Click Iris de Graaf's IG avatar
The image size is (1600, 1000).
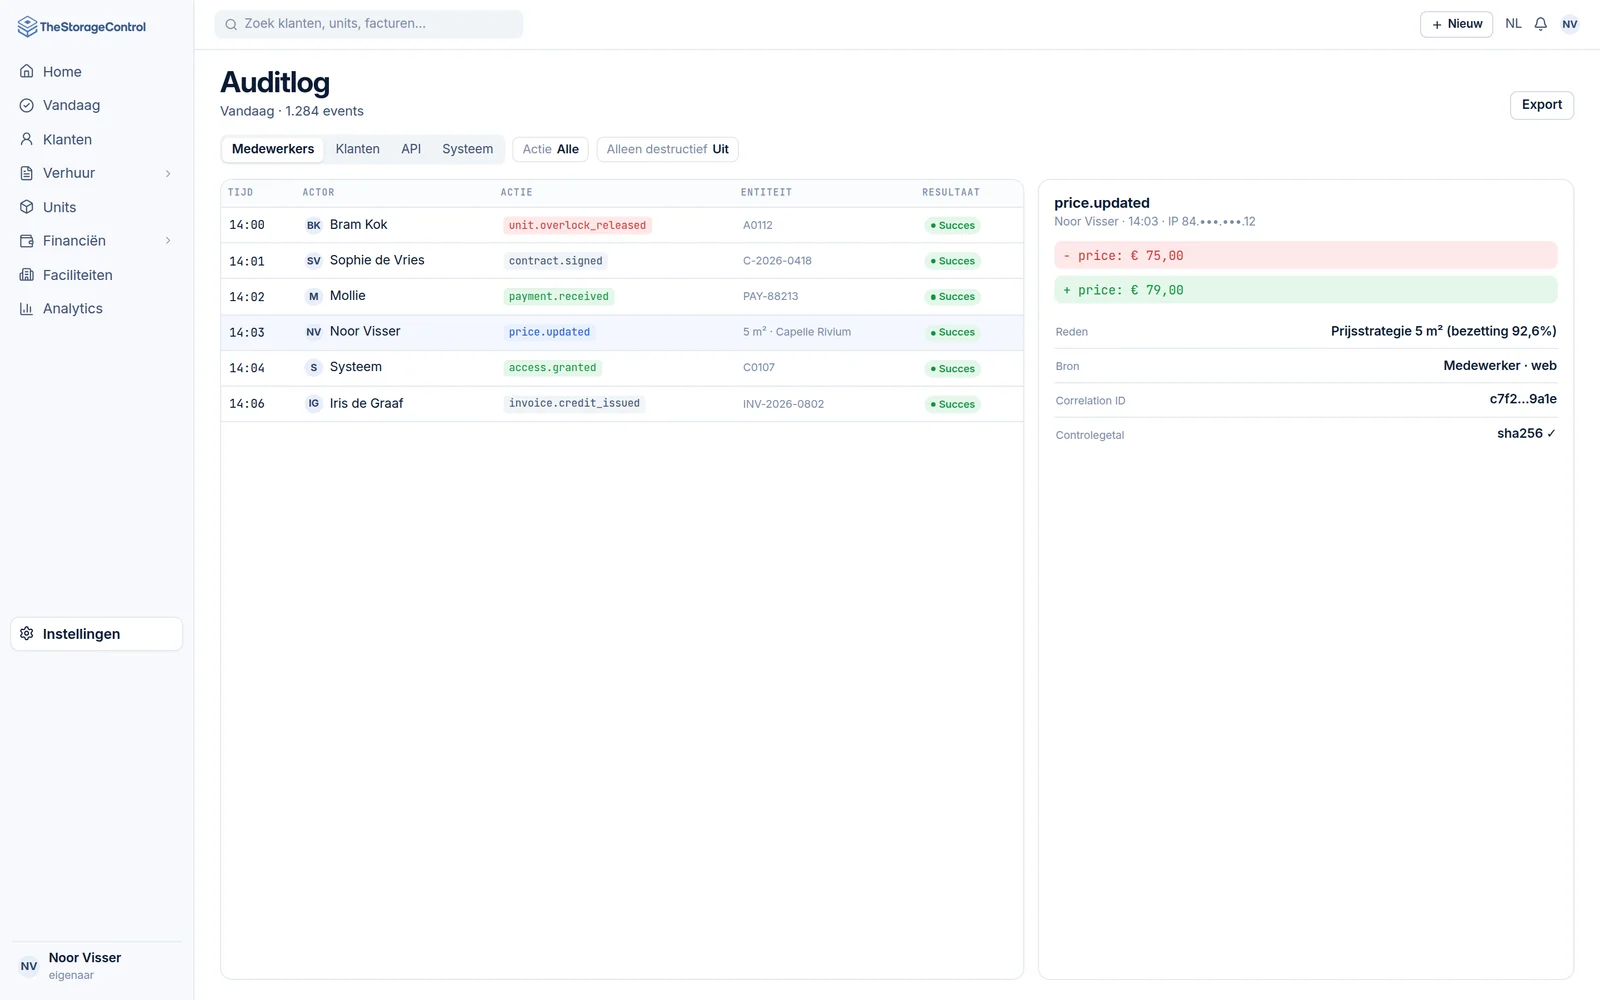(314, 404)
